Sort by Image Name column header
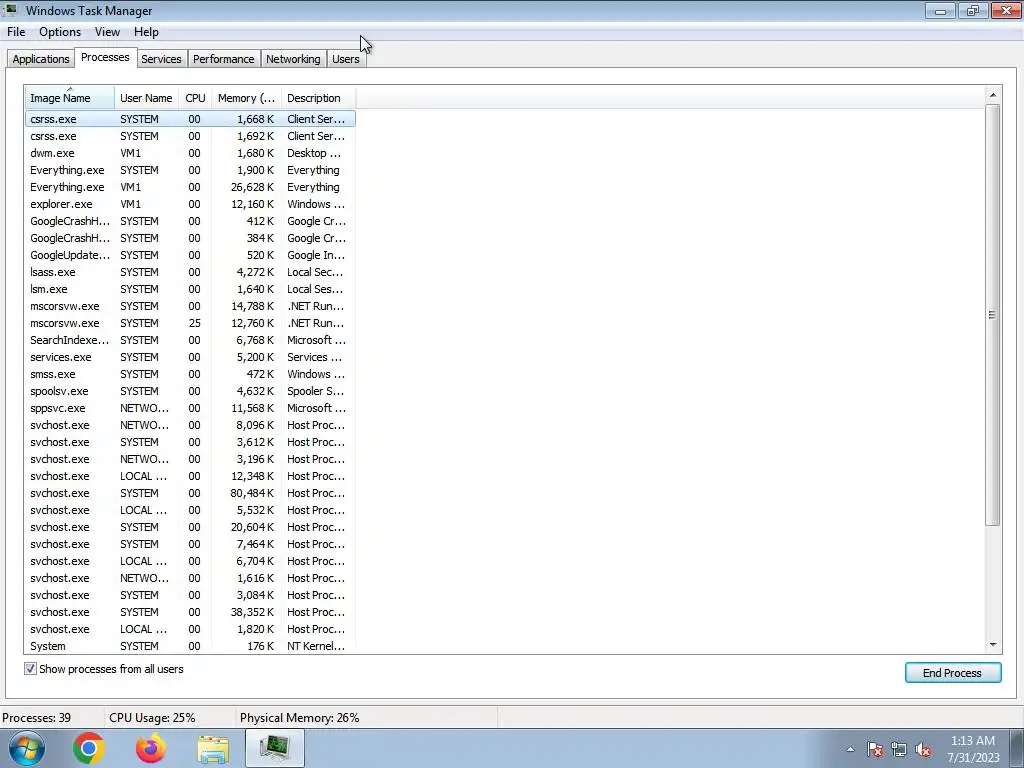The height and width of the screenshot is (768, 1024). [x=70, y=98]
